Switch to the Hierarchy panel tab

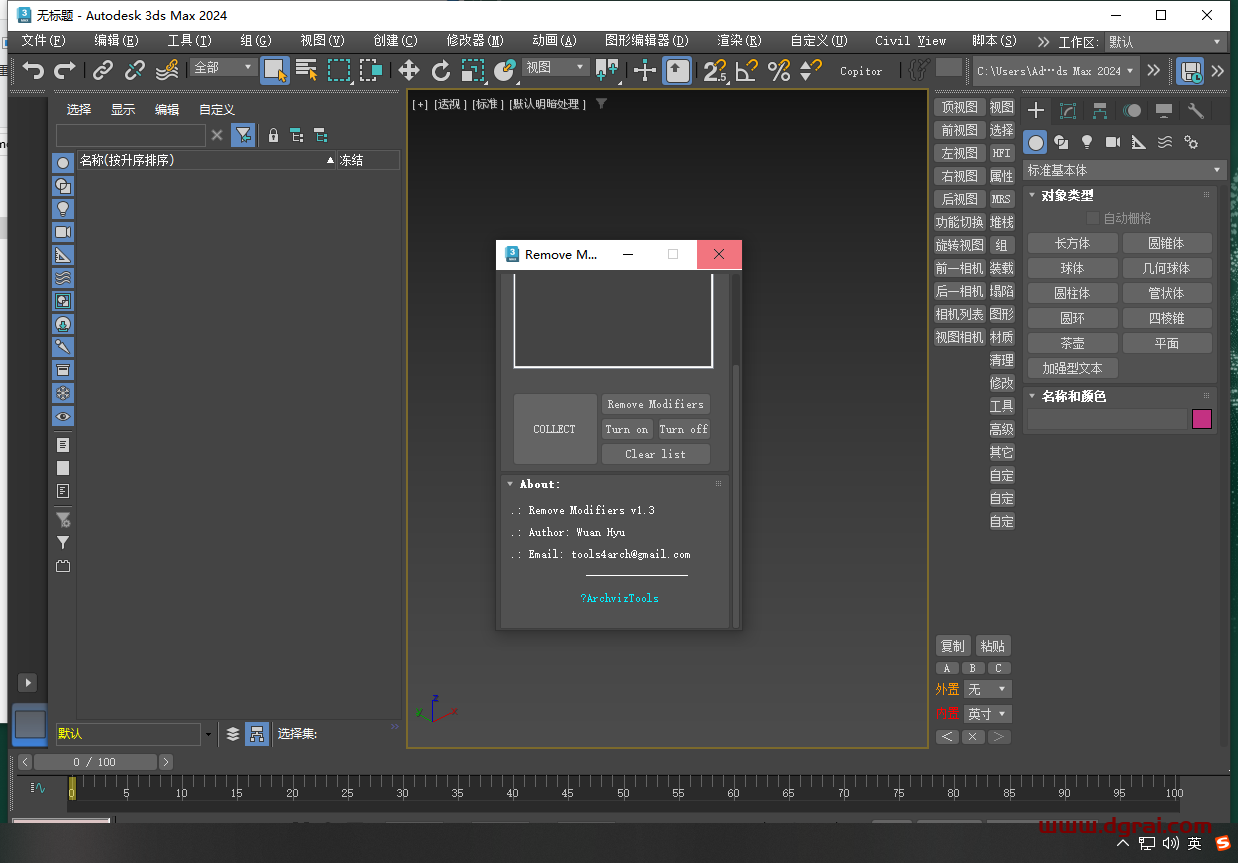coord(1100,111)
